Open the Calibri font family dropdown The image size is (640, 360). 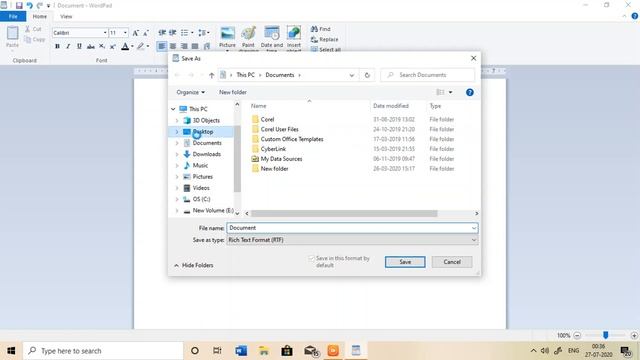pyautogui.click(x=105, y=33)
